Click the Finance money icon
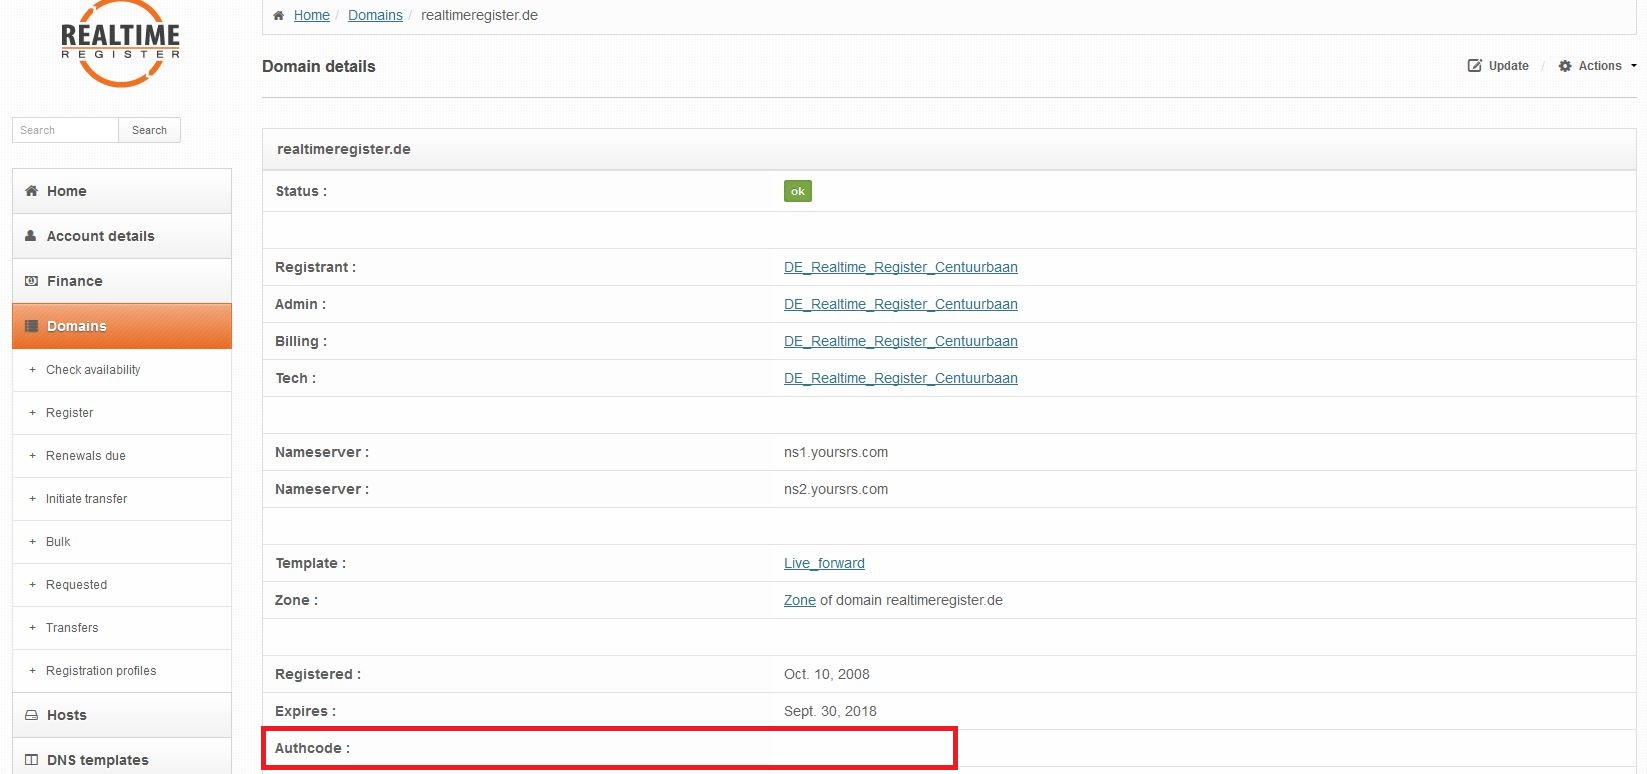Screen dimensions: 1647x774 pyautogui.click(x=31, y=281)
